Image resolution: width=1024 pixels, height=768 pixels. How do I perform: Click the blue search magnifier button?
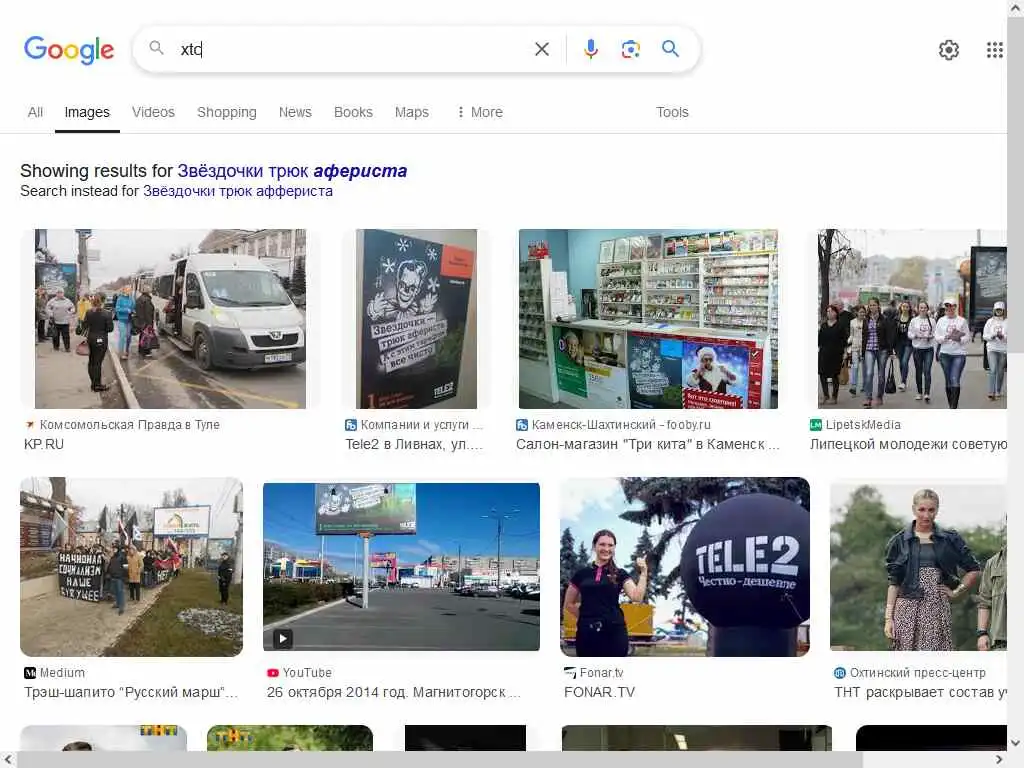670,48
